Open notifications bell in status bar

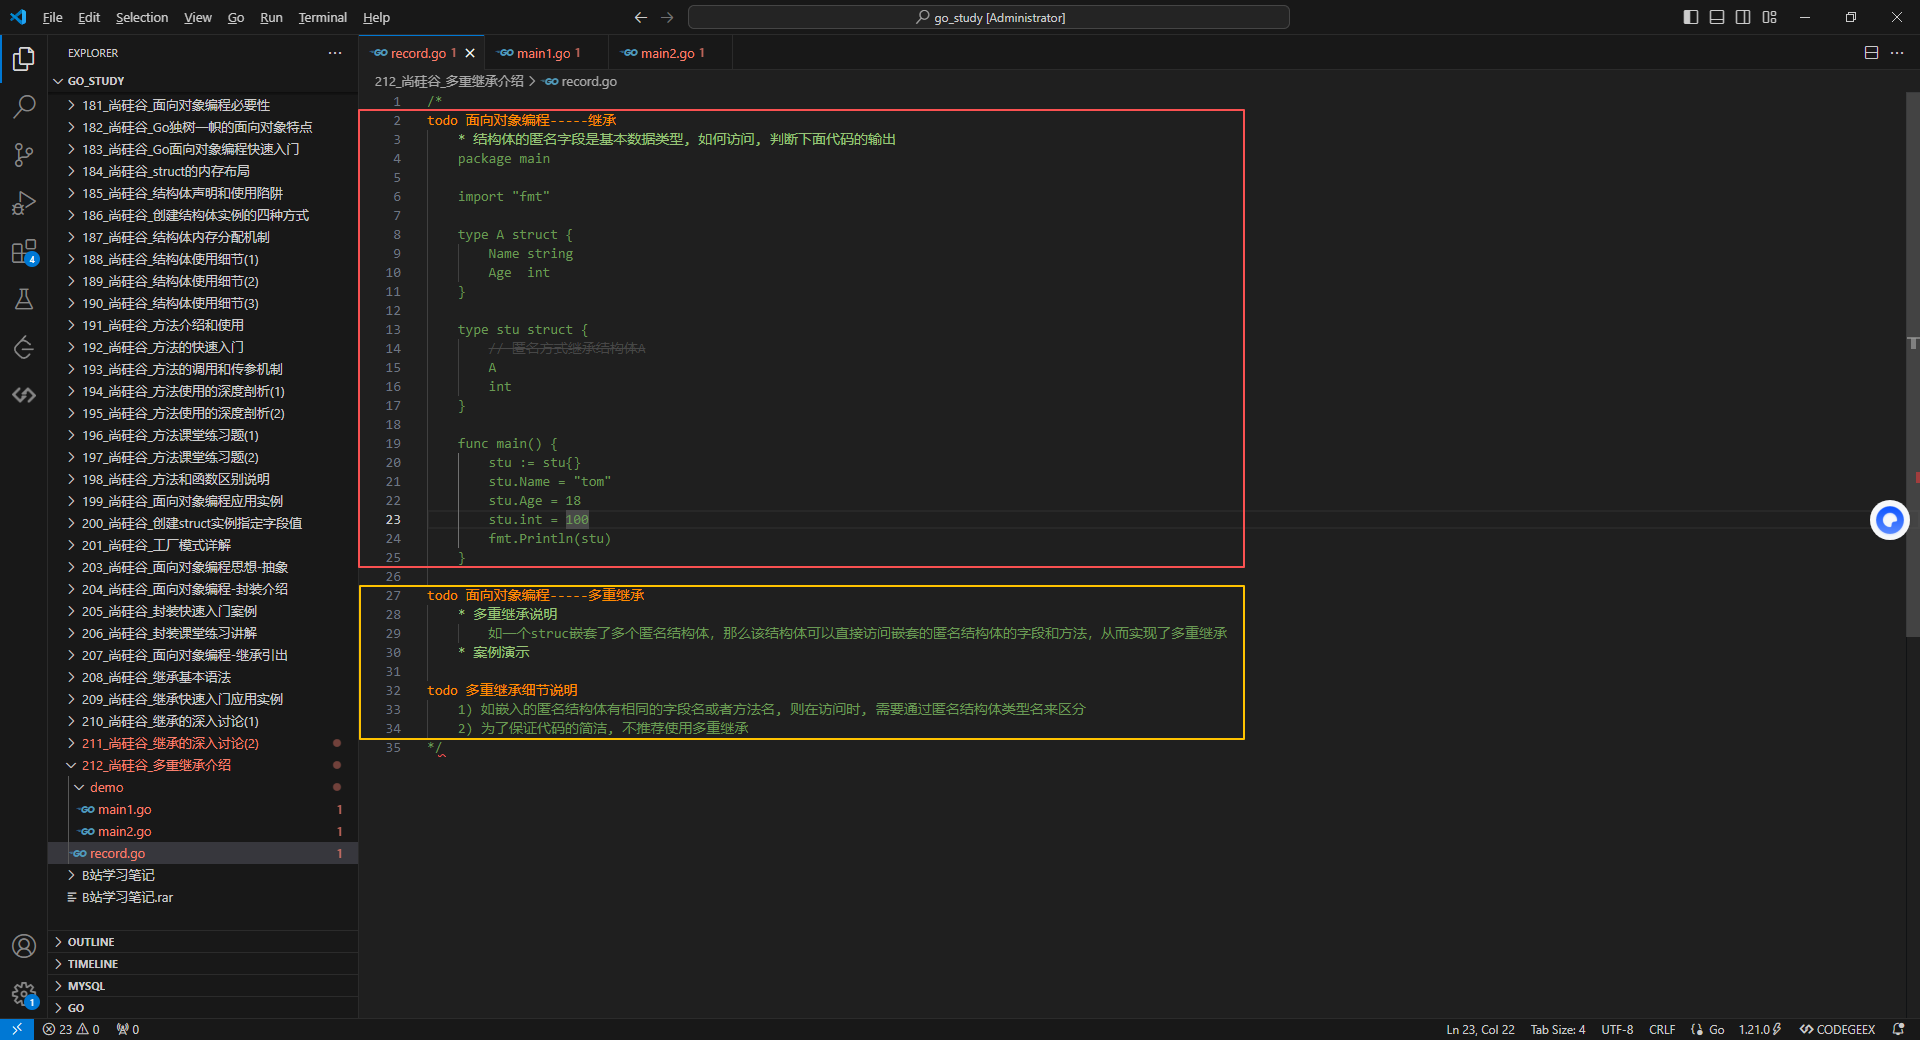click(x=1898, y=1029)
